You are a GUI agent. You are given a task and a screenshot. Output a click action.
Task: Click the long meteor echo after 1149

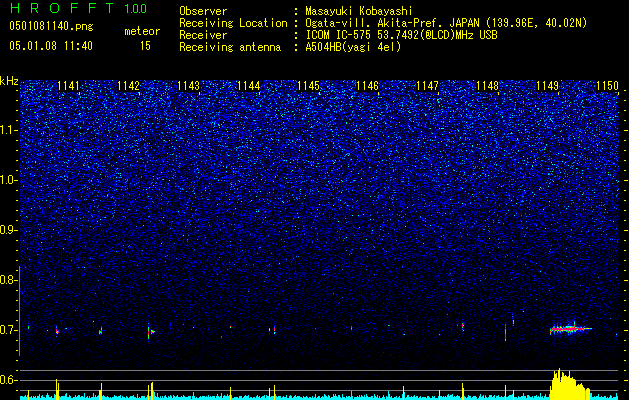pos(570,329)
